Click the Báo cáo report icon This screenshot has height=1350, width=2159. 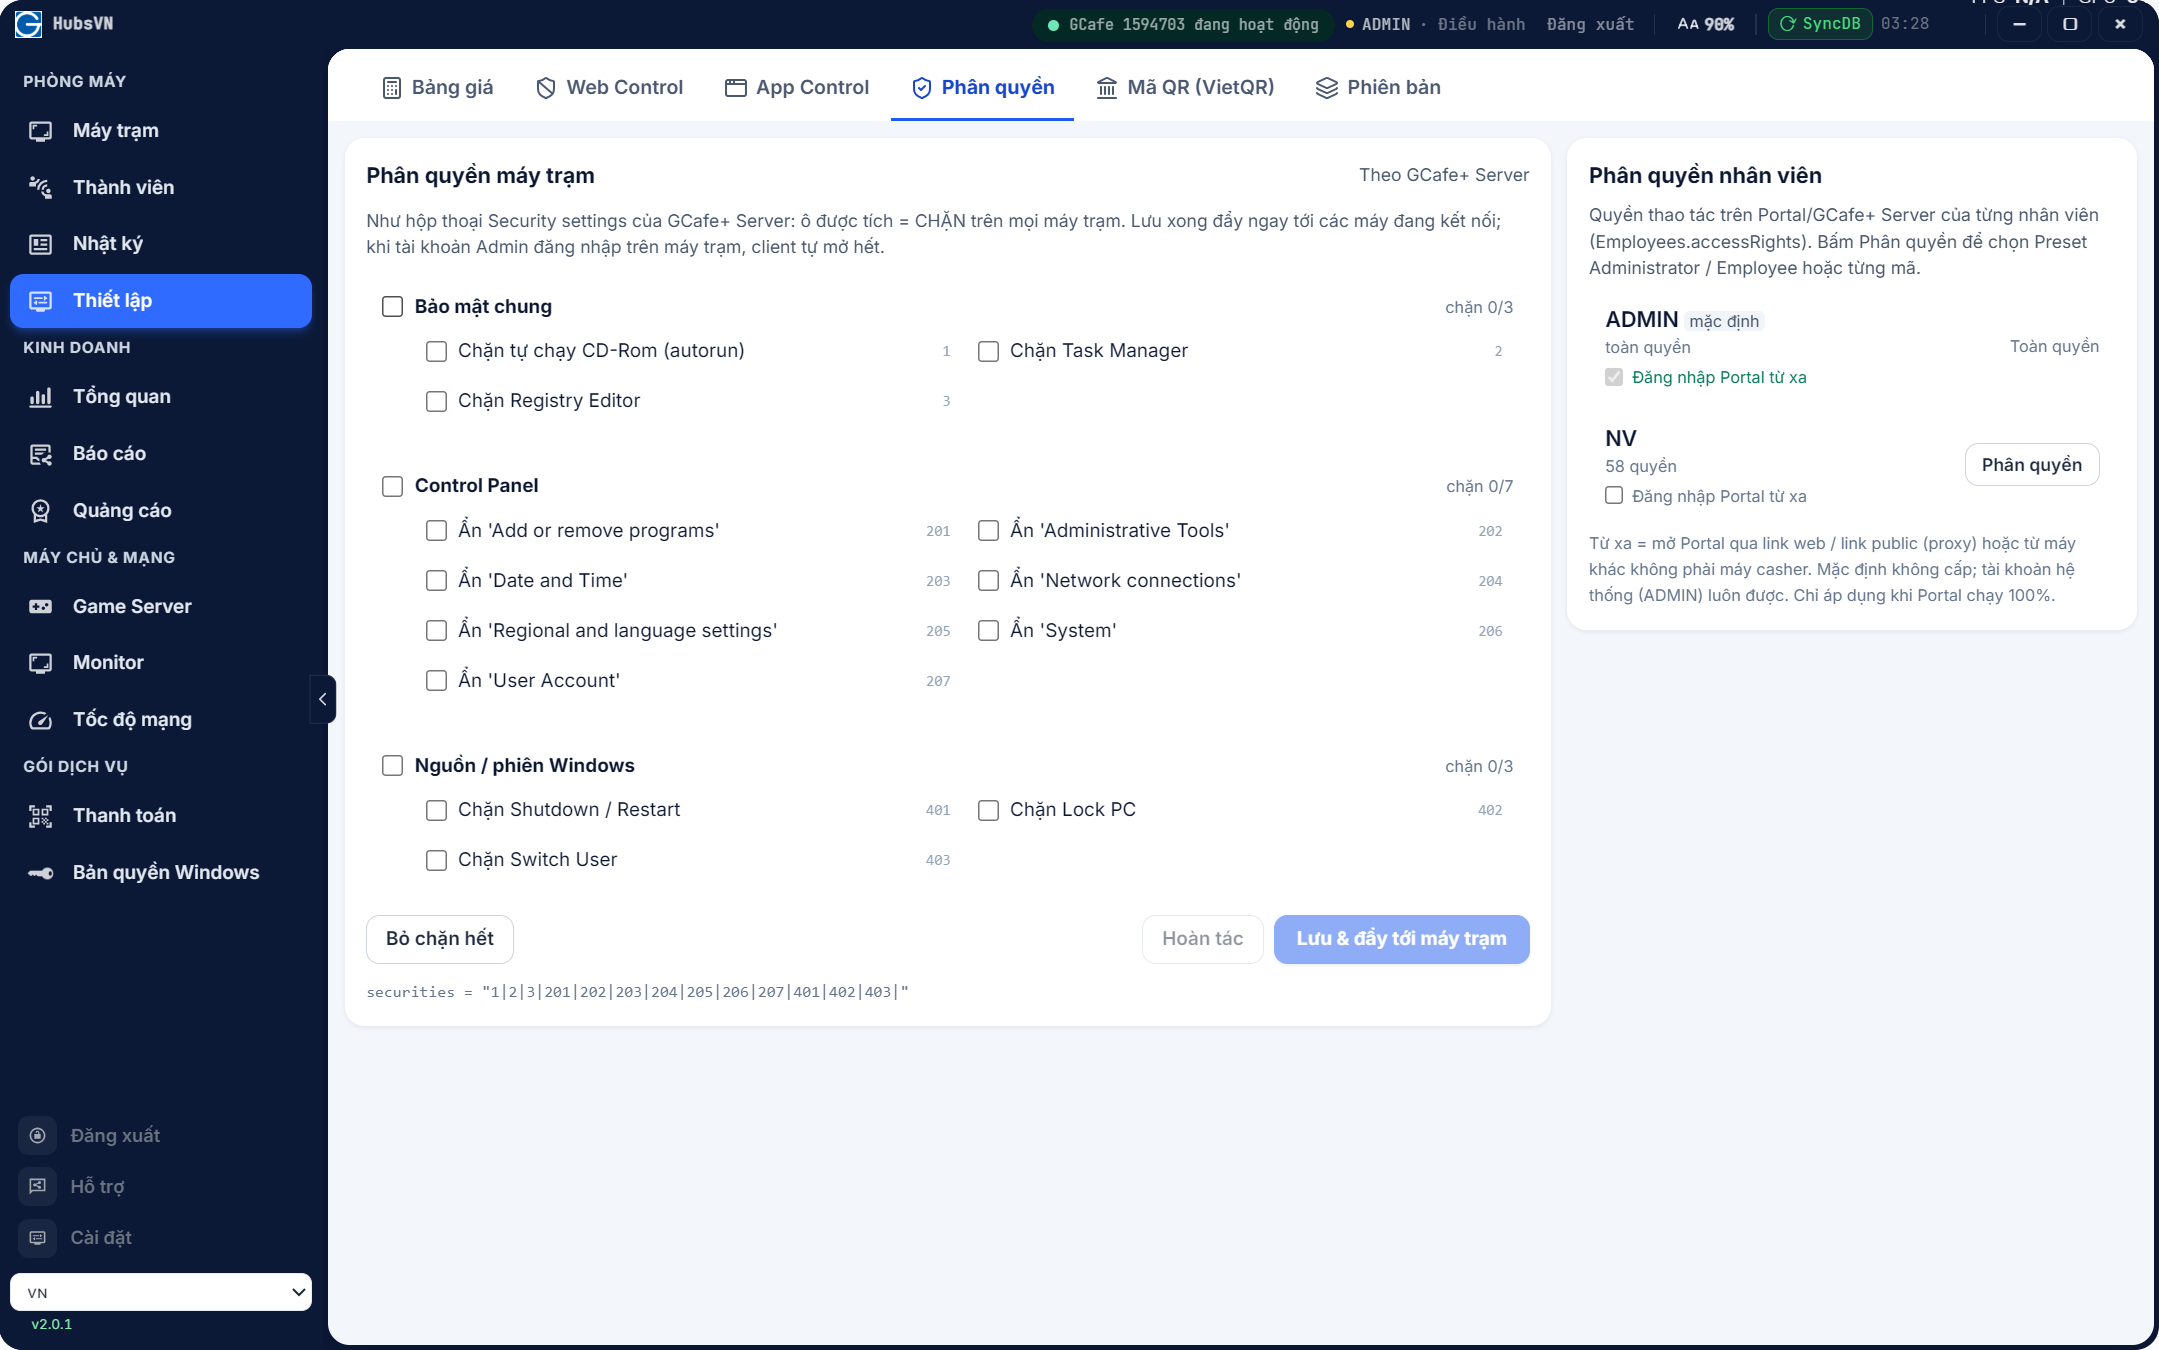[40, 454]
